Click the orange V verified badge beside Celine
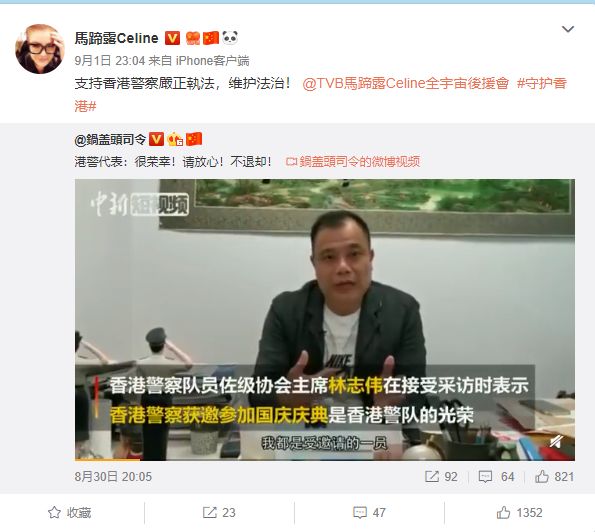The image size is (595, 532). pos(172,38)
